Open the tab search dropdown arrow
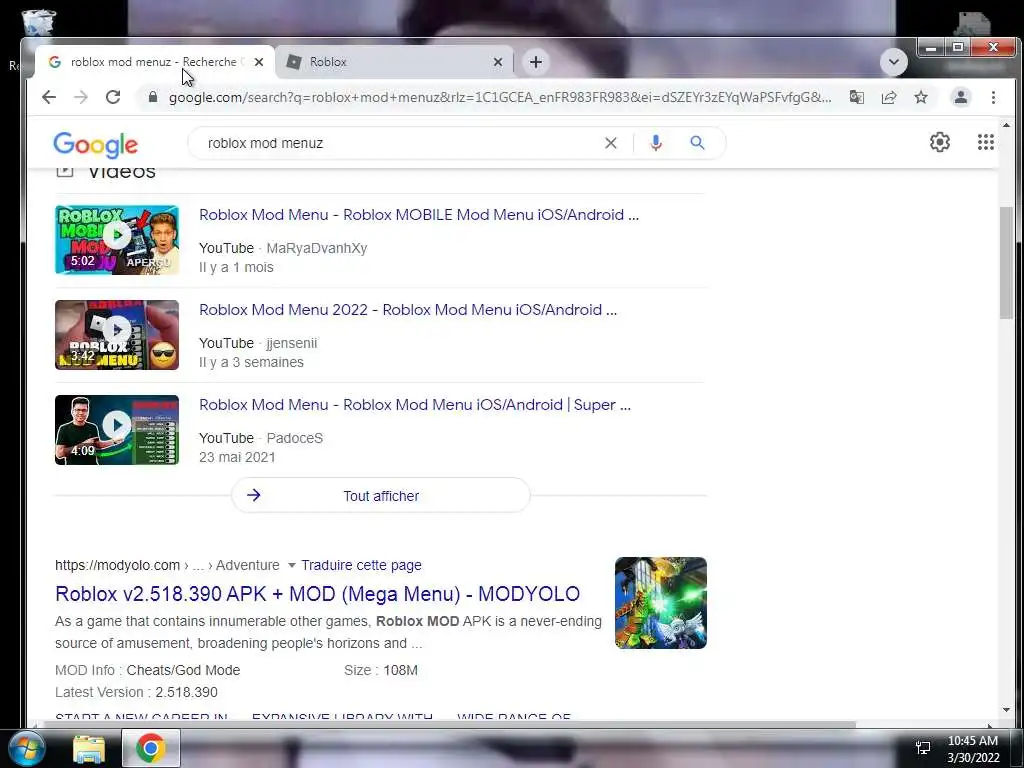 click(893, 62)
